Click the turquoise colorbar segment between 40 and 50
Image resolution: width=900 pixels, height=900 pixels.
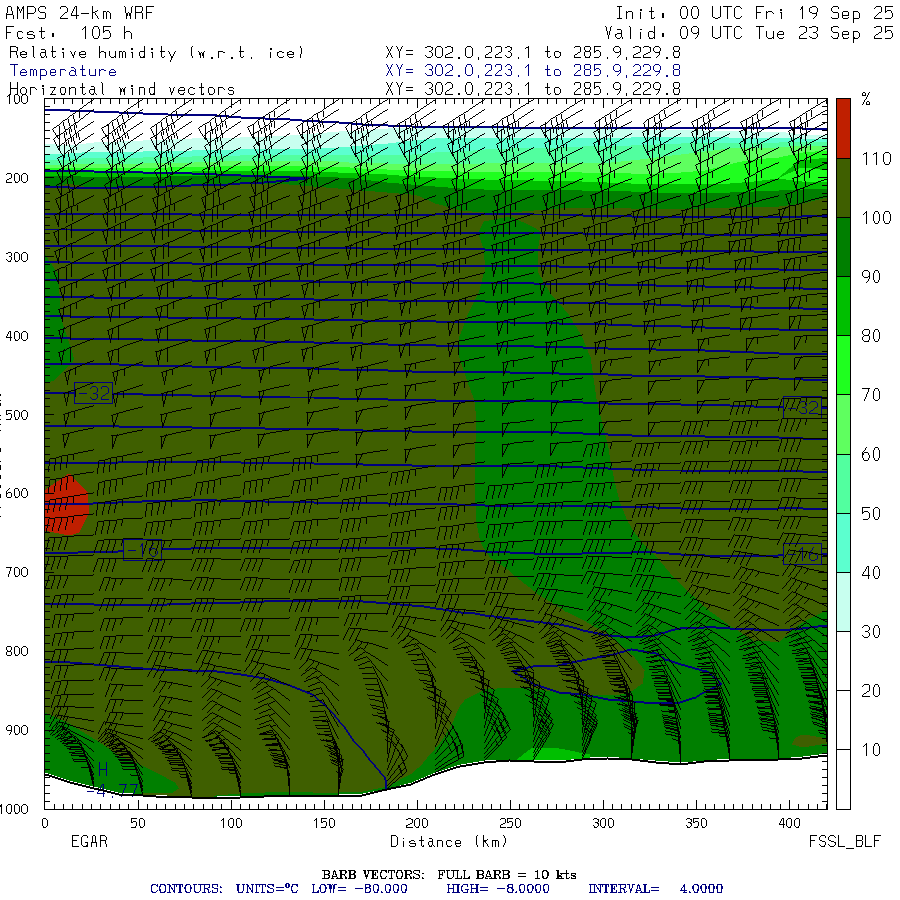tap(843, 543)
